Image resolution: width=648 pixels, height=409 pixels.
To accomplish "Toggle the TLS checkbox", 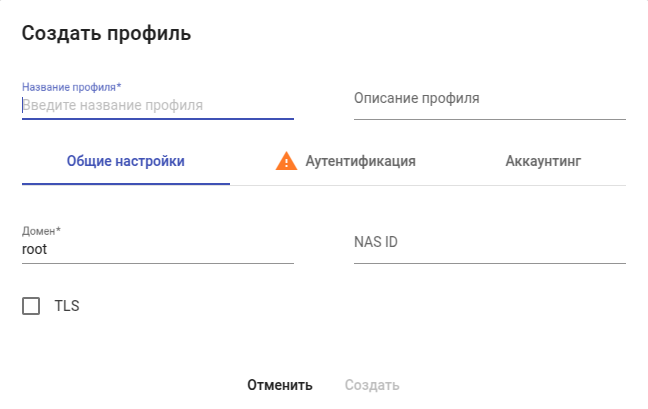I will [31, 306].
